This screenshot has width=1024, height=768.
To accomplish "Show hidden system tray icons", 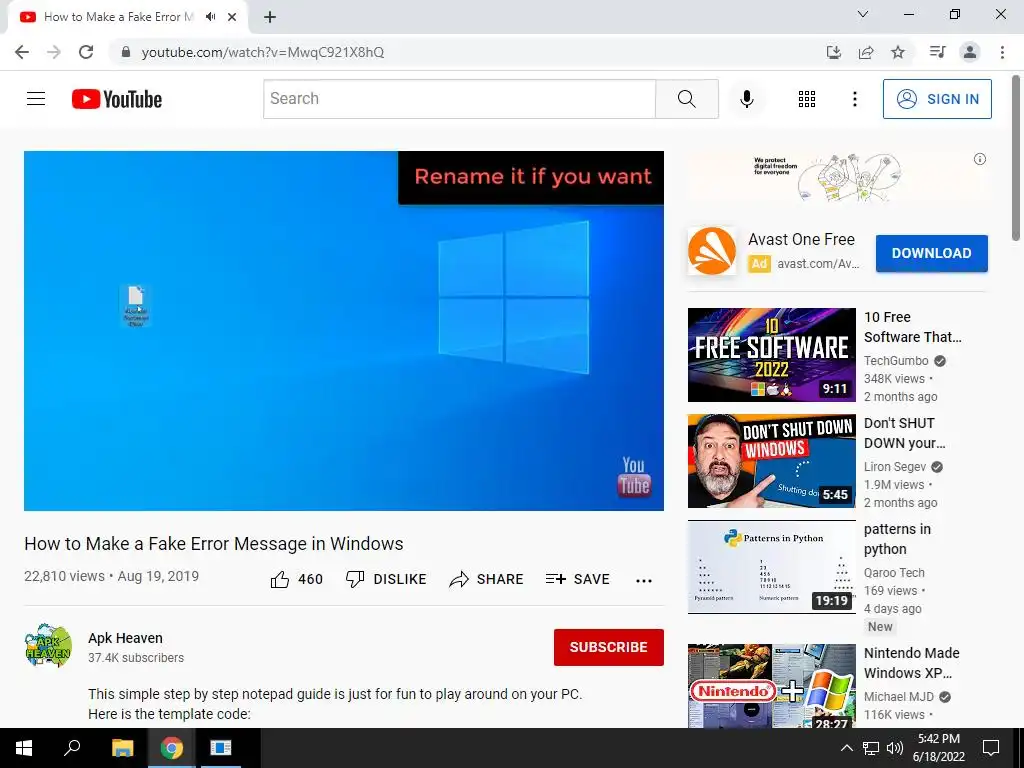I will coord(846,748).
